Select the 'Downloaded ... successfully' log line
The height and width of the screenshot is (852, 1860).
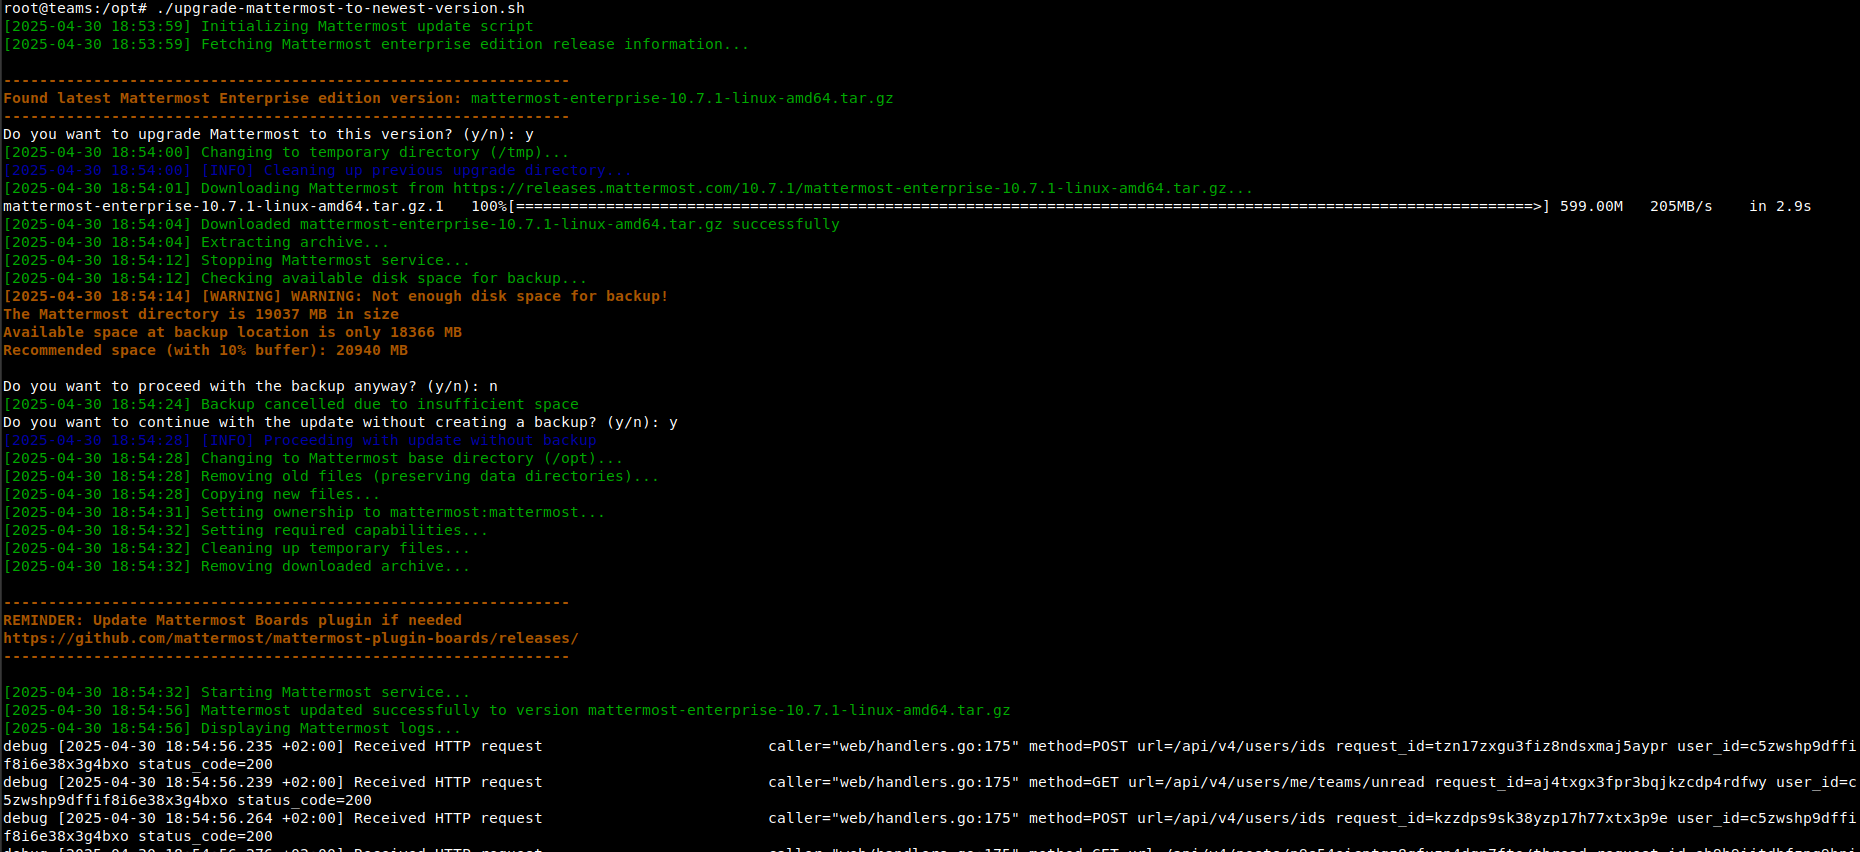(x=421, y=224)
